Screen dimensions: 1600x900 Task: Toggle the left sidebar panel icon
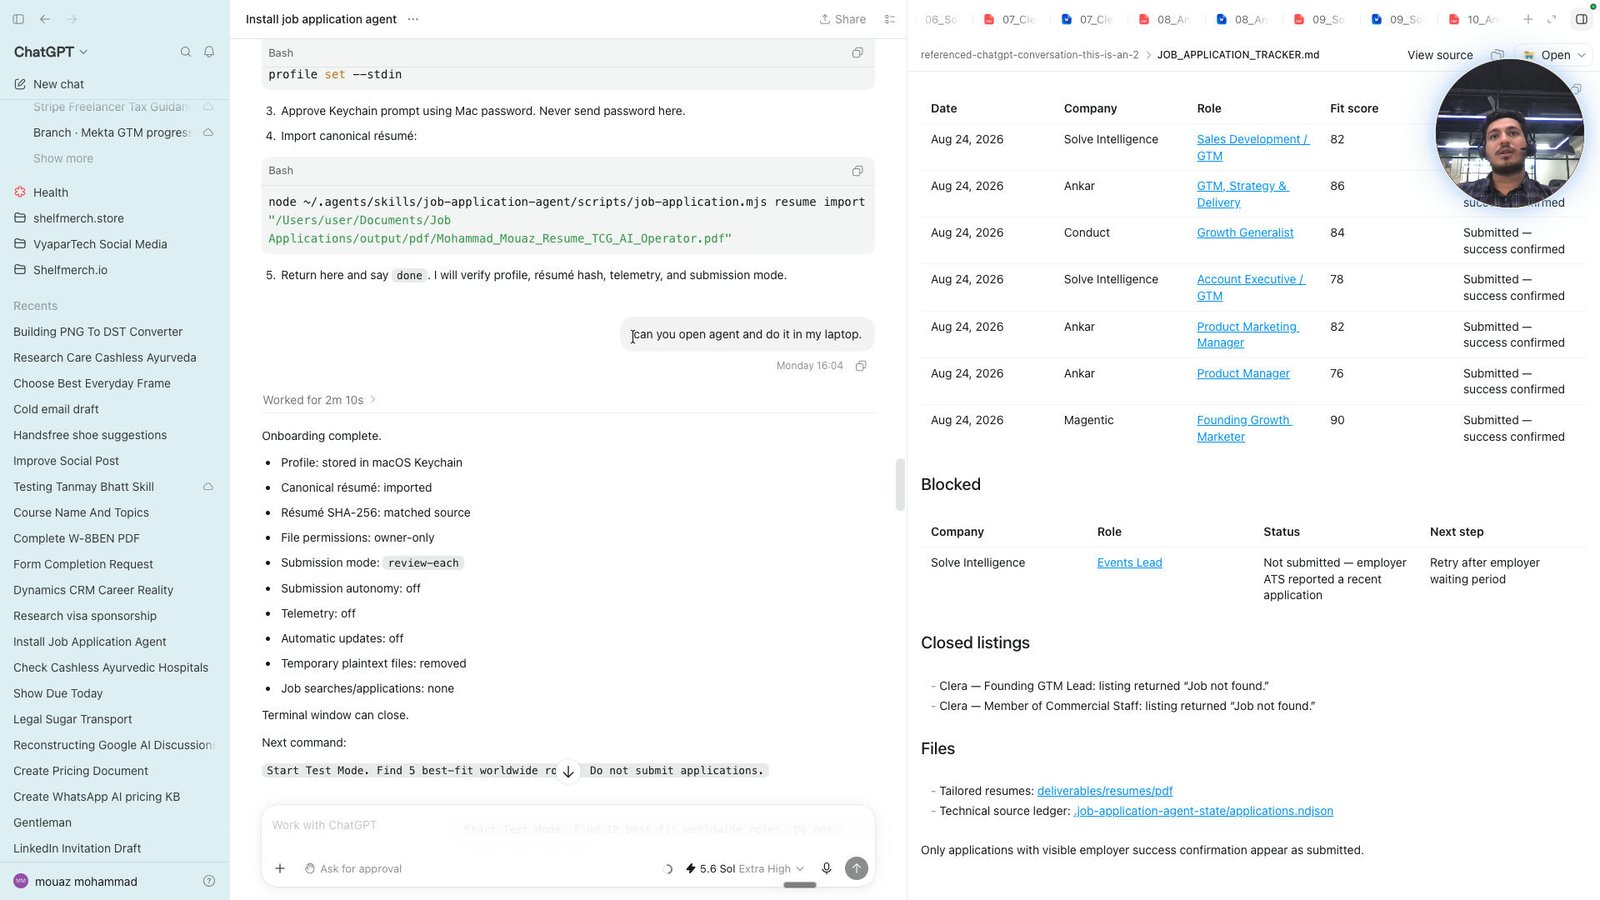pos(18,19)
